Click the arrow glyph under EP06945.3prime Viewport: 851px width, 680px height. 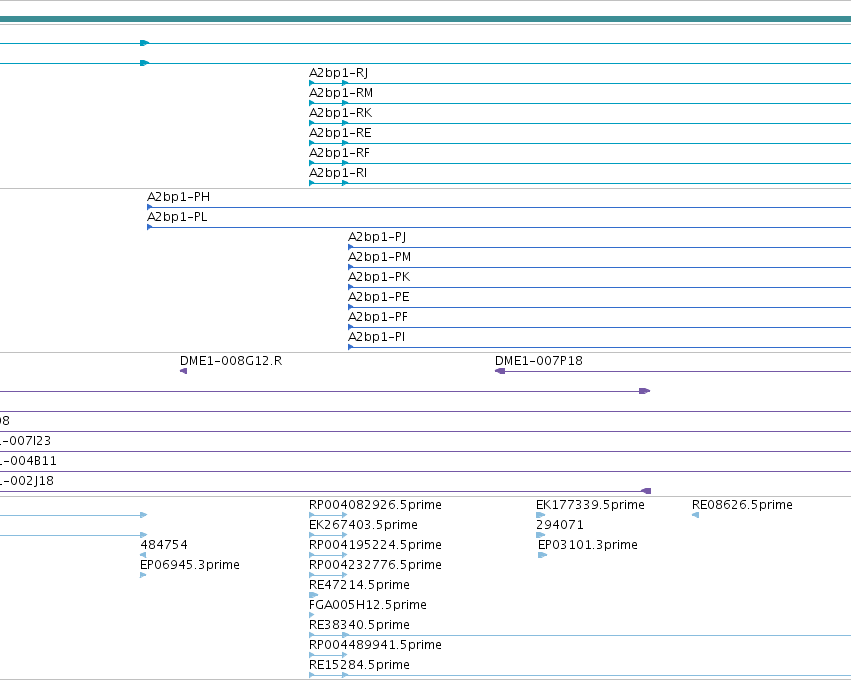coord(143,576)
